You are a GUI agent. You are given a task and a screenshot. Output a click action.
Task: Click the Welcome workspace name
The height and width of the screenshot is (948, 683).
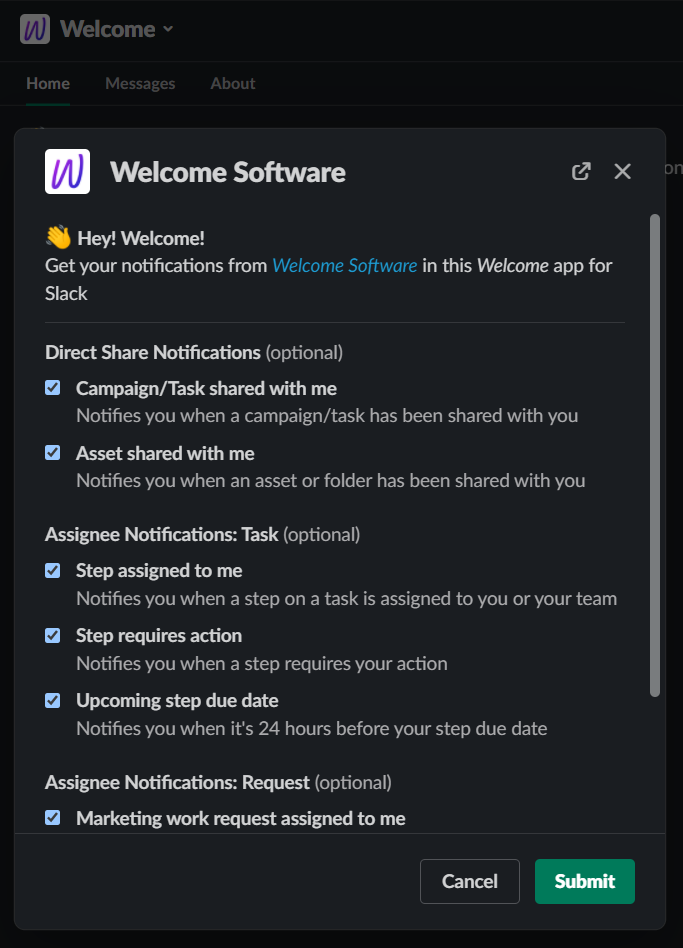pyautogui.click(x=105, y=29)
